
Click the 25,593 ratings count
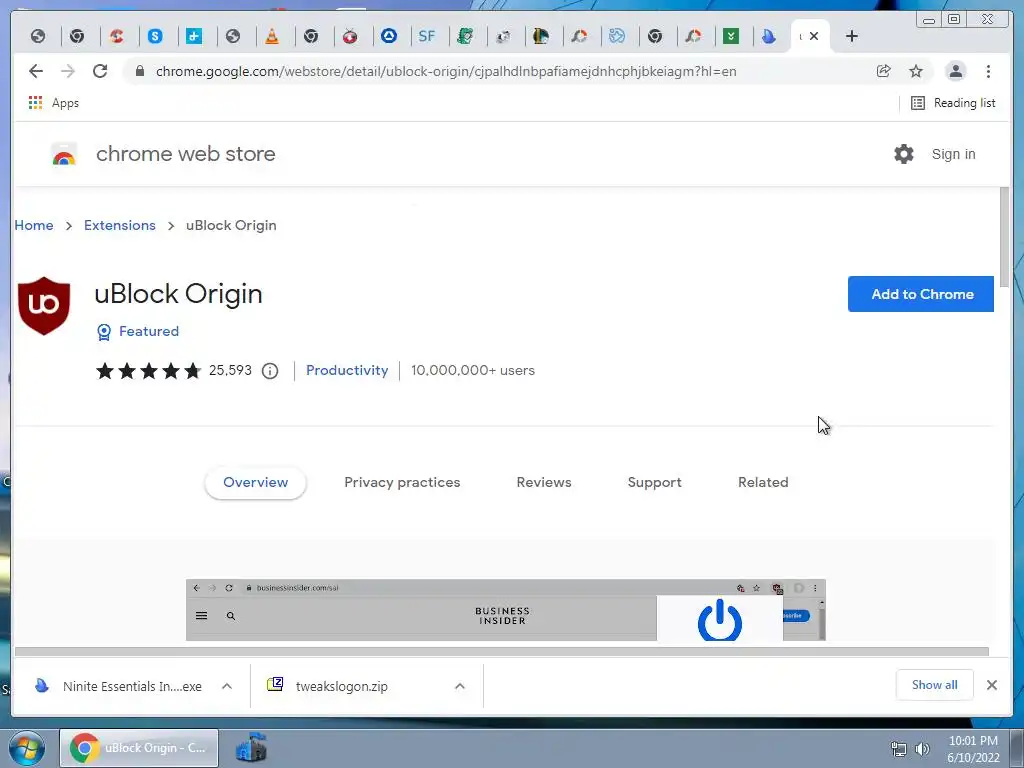click(230, 370)
